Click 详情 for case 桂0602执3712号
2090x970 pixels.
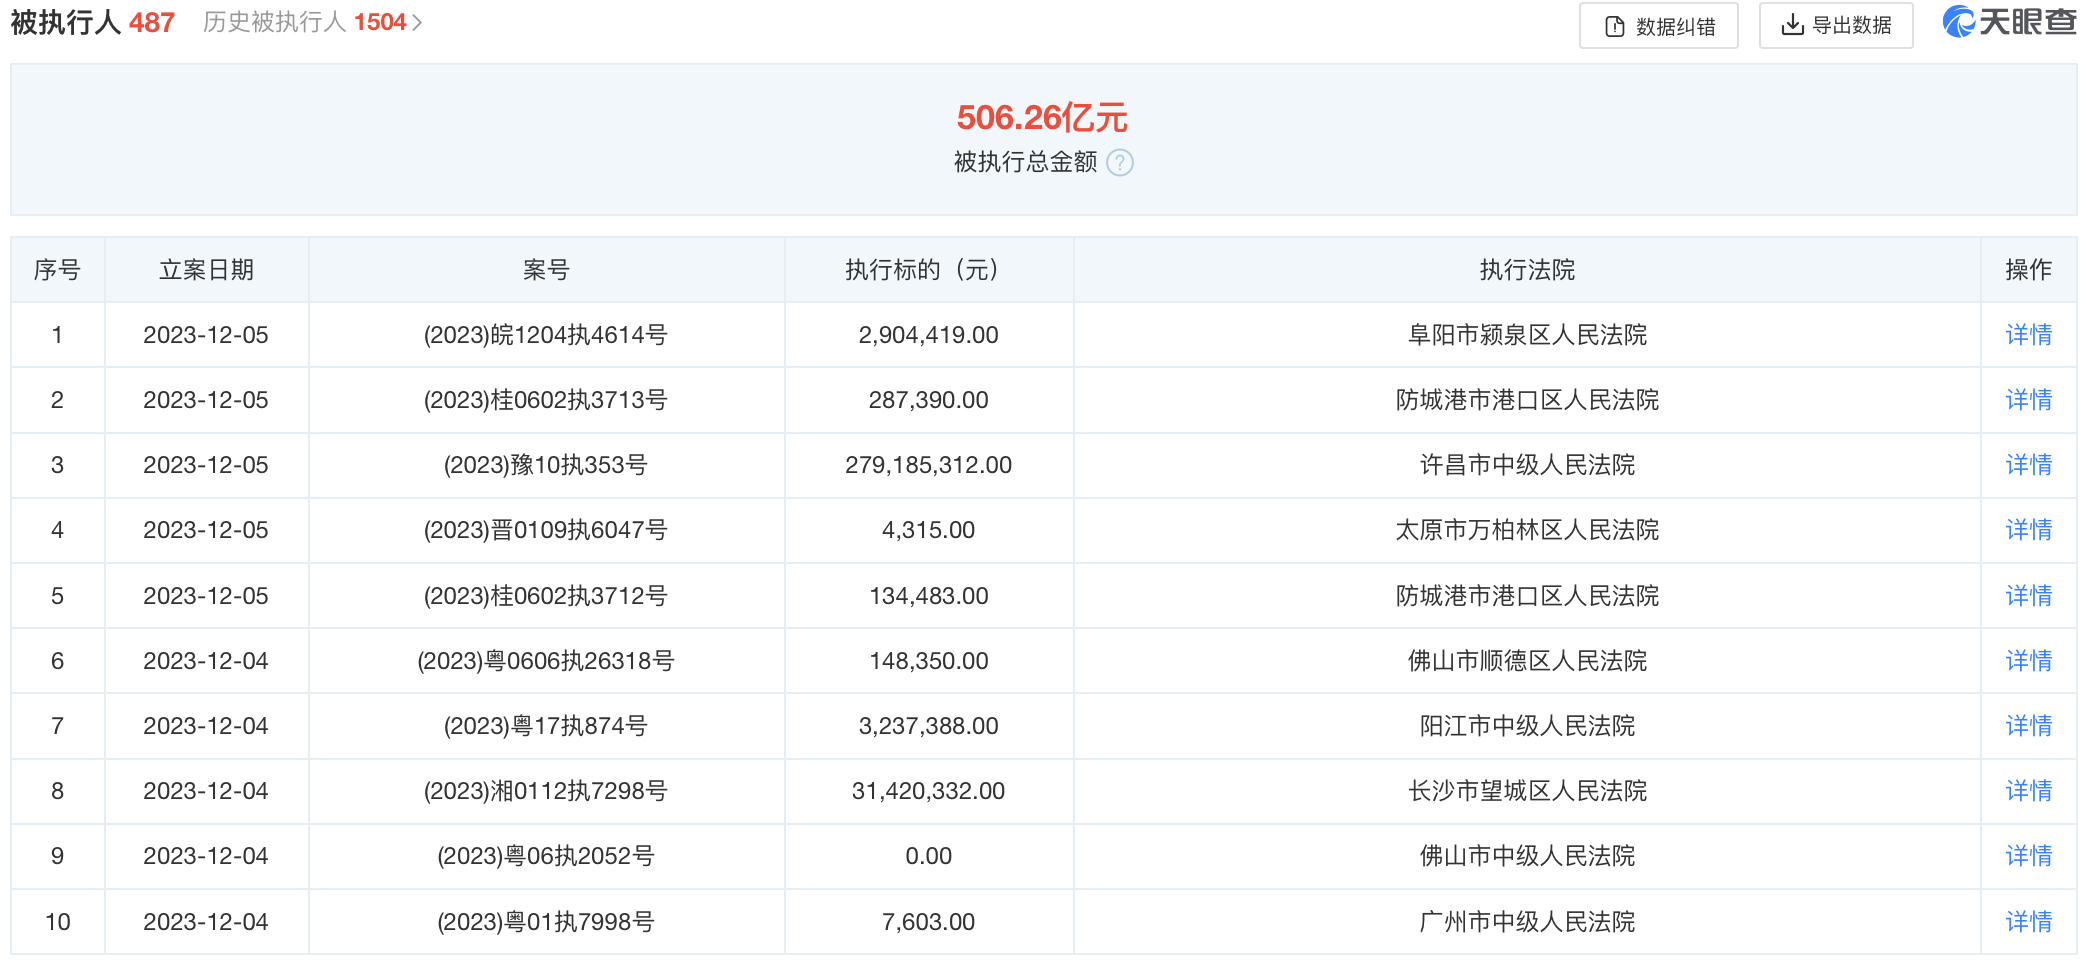(x=2028, y=596)
